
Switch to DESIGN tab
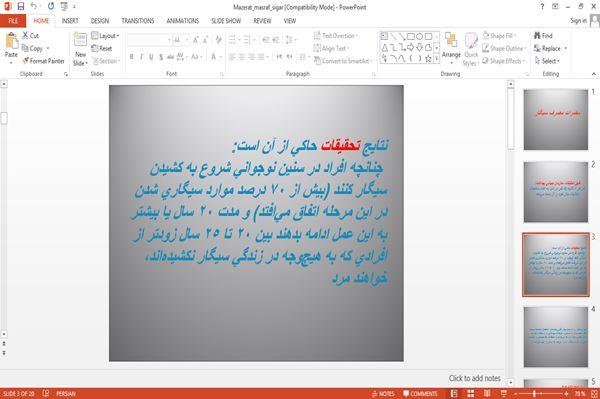(100, 21)
